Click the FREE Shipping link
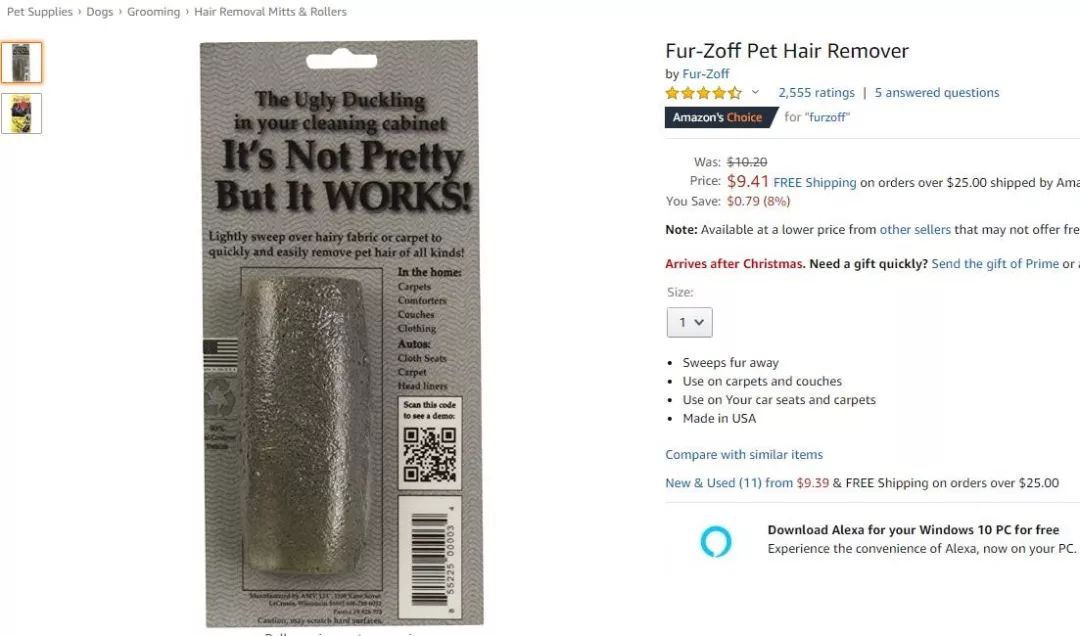 click(815, 183)
